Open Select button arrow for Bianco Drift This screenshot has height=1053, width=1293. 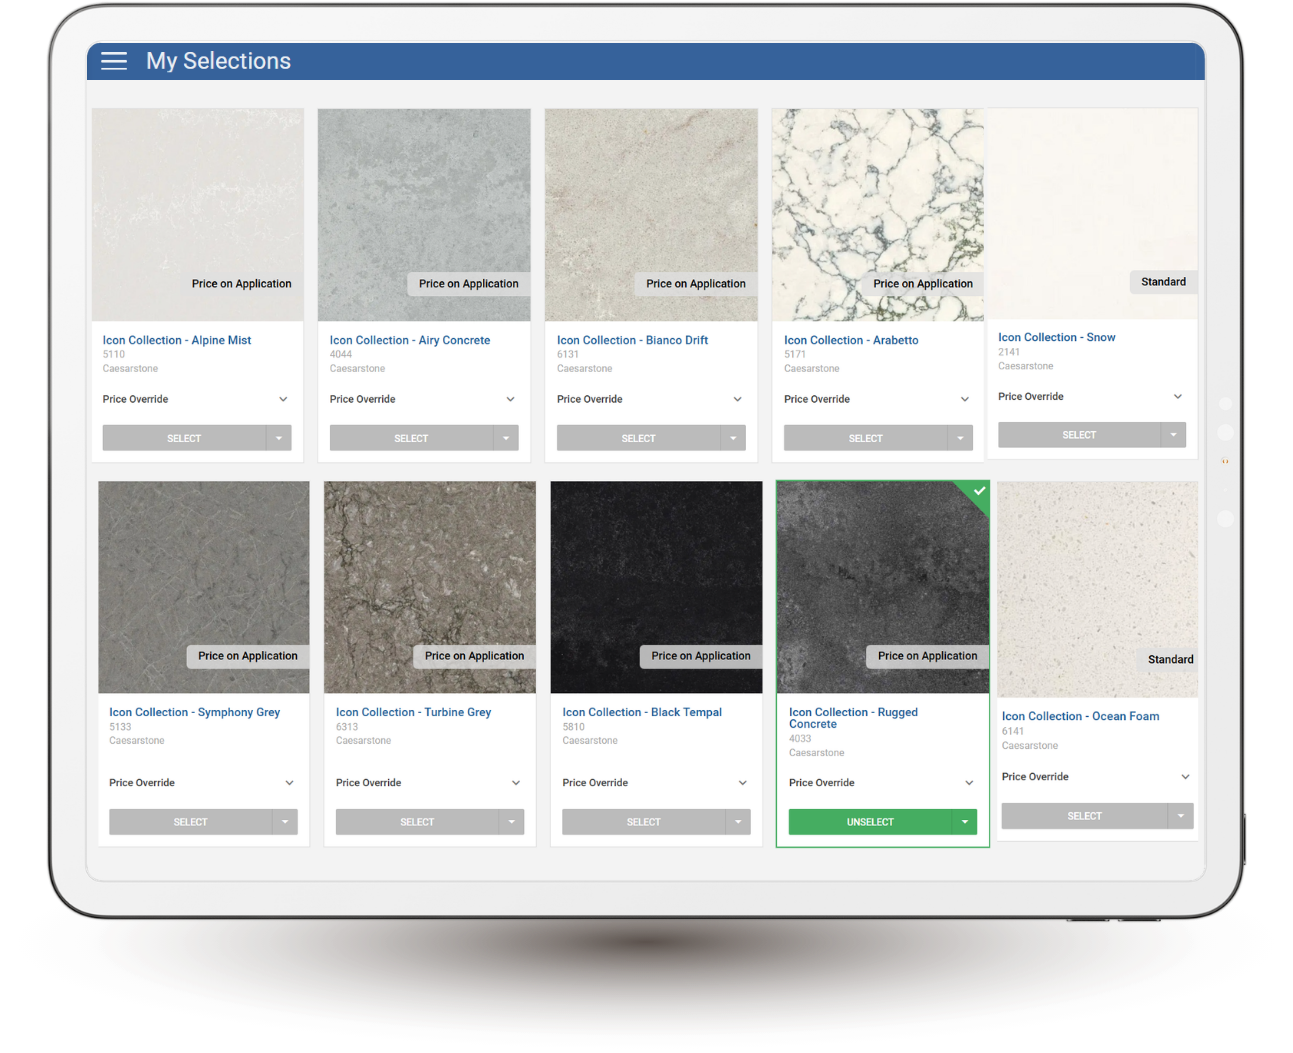pos(733,438)
